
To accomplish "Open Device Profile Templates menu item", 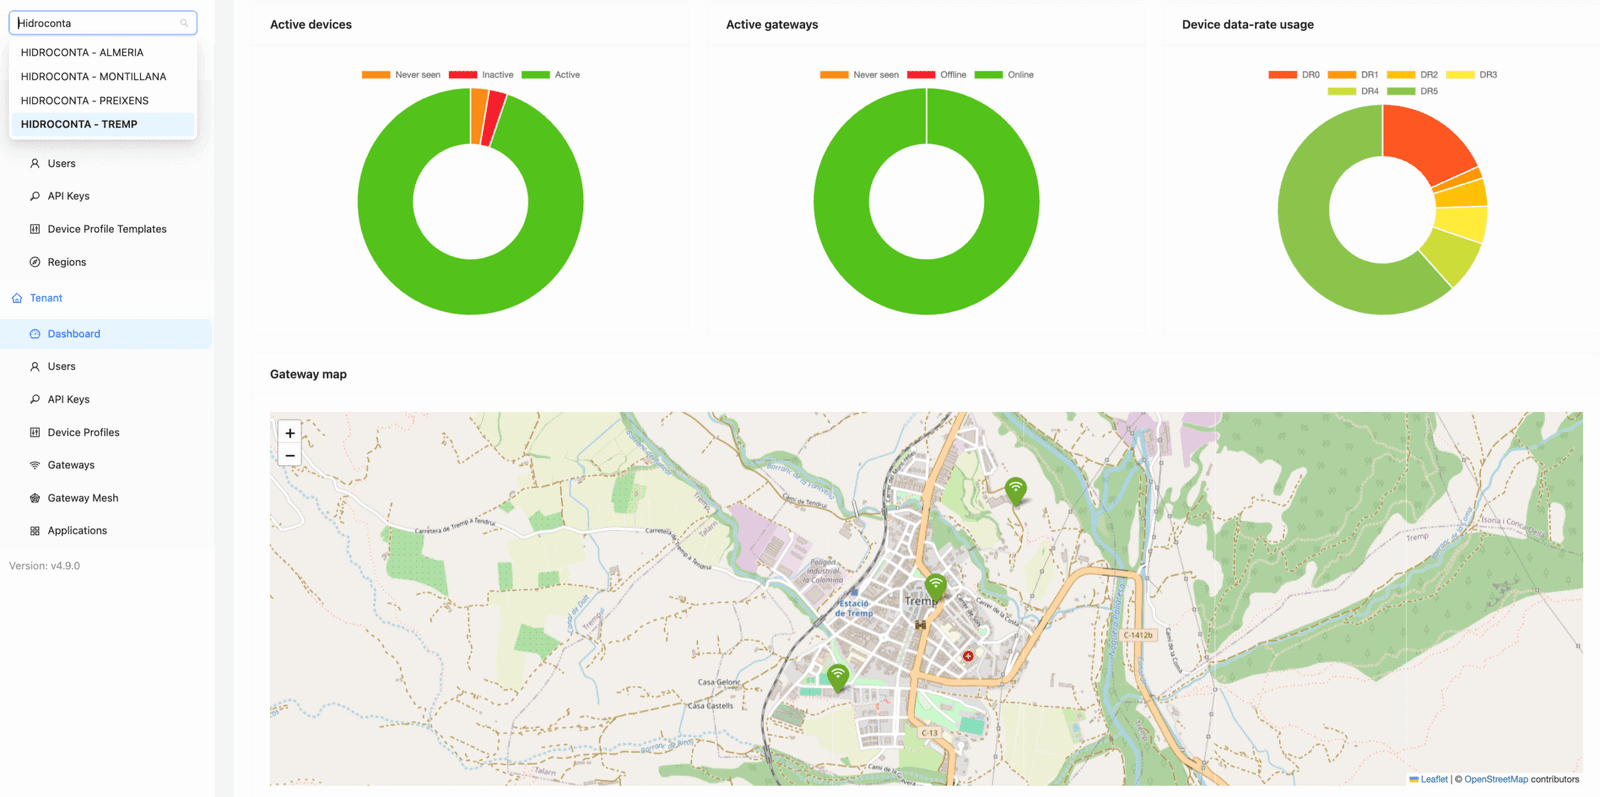I will [107, 229].
